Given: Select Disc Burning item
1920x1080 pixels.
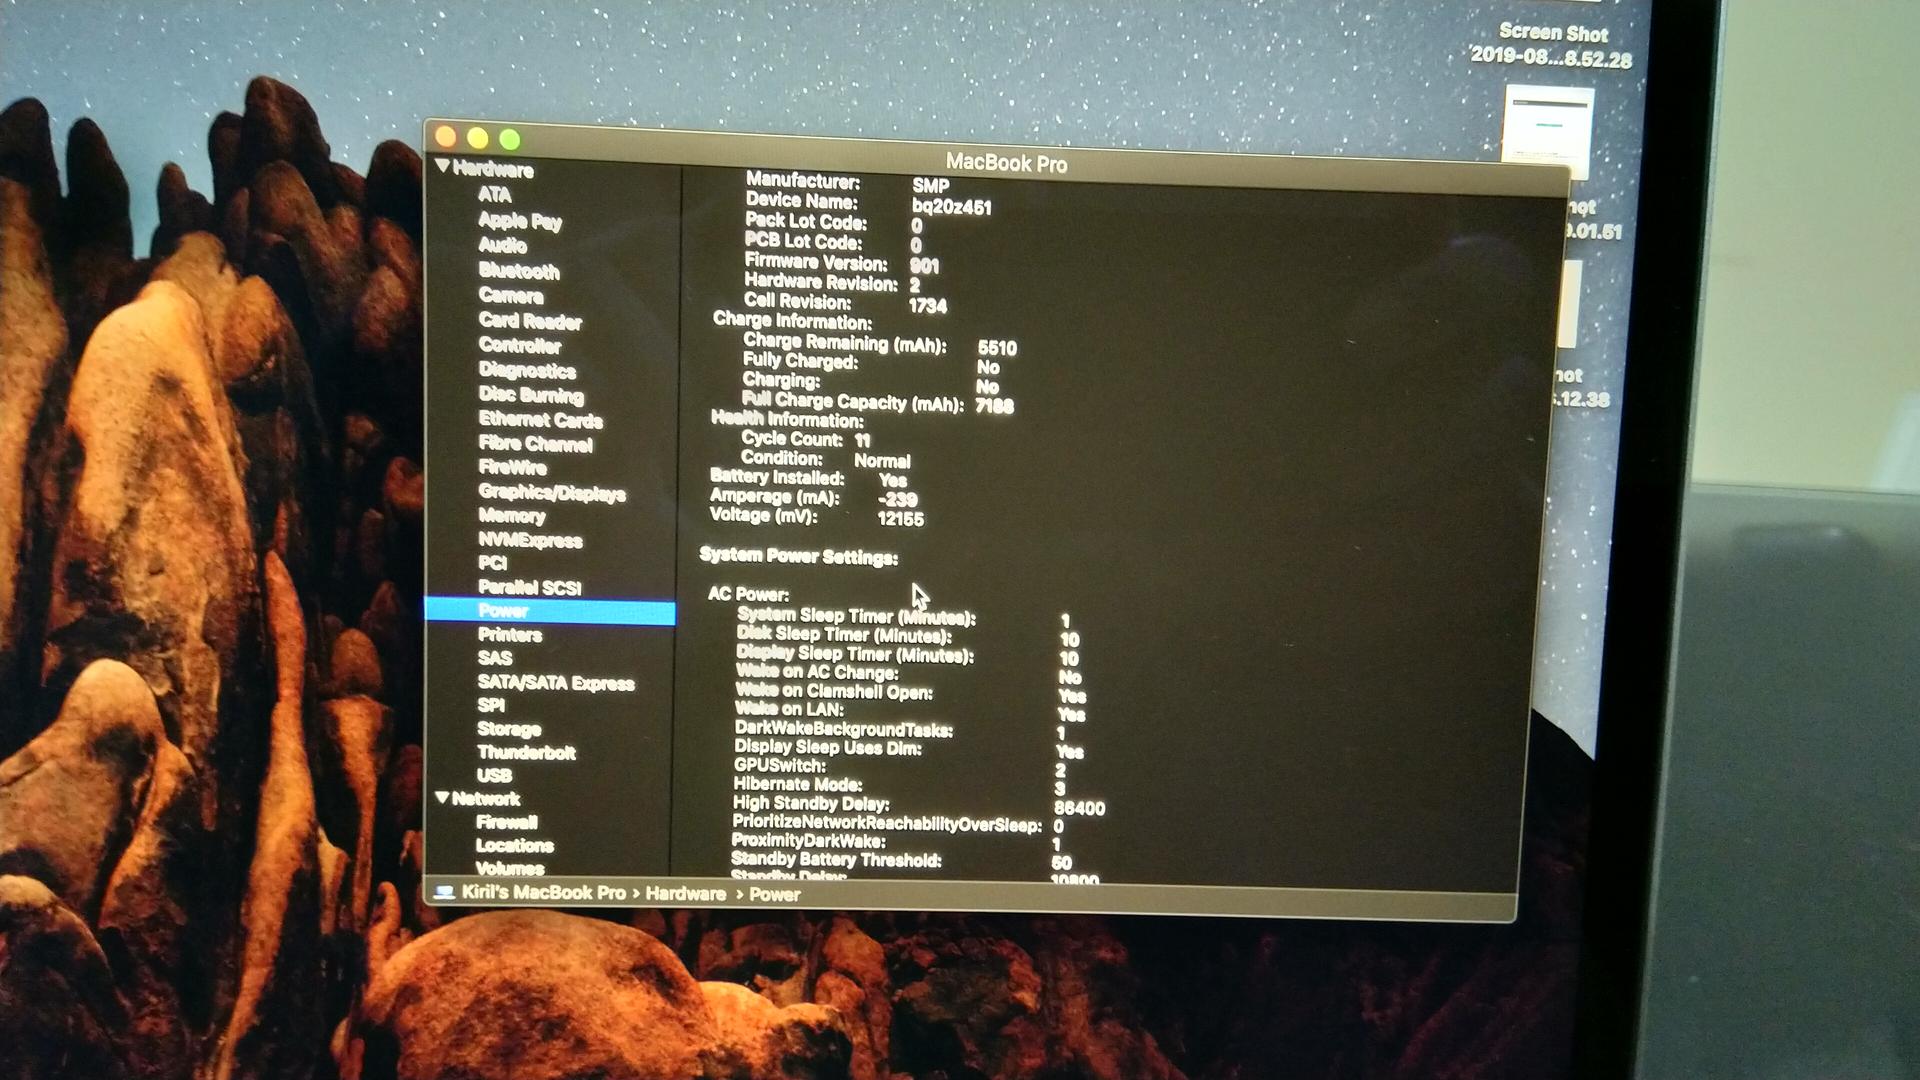Looking at the screenshot, I should [x=530, y=395].
